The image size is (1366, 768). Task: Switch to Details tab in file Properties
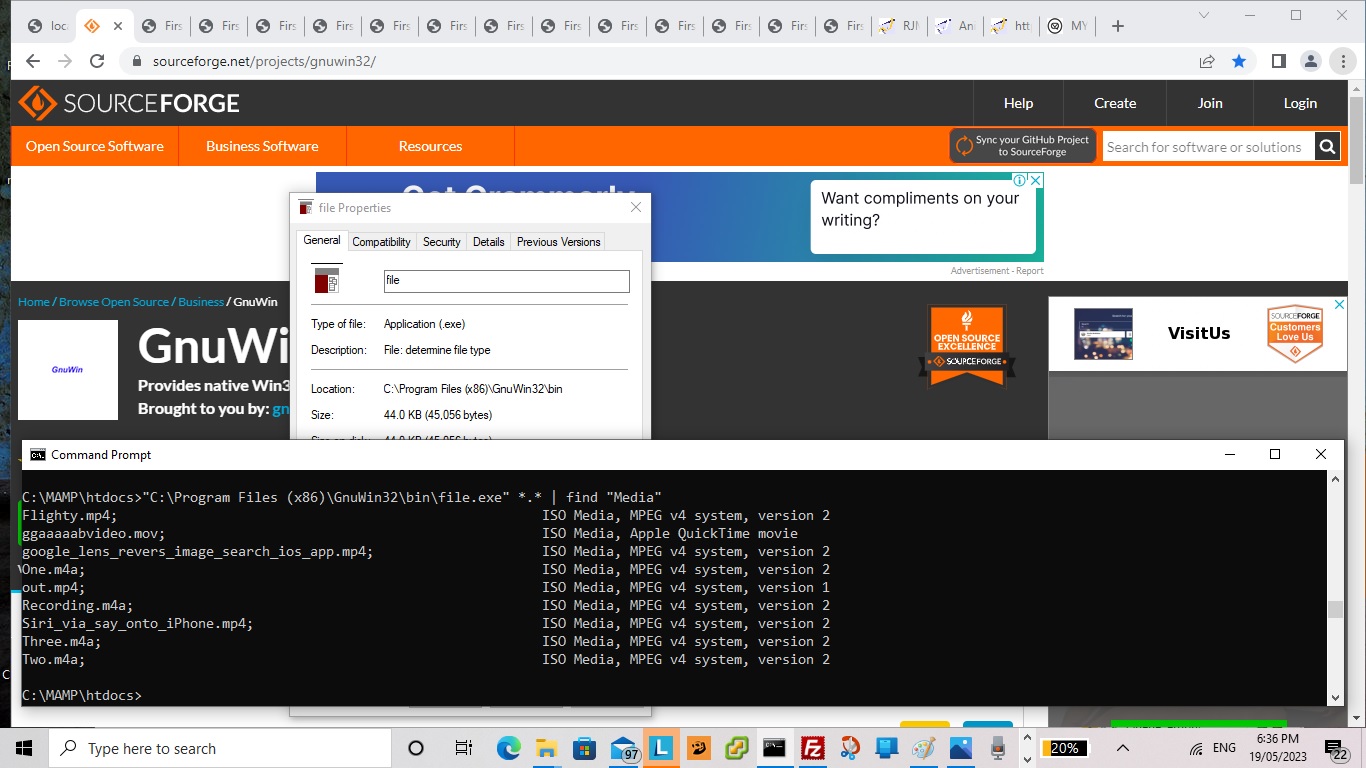[x=488, y=242]
